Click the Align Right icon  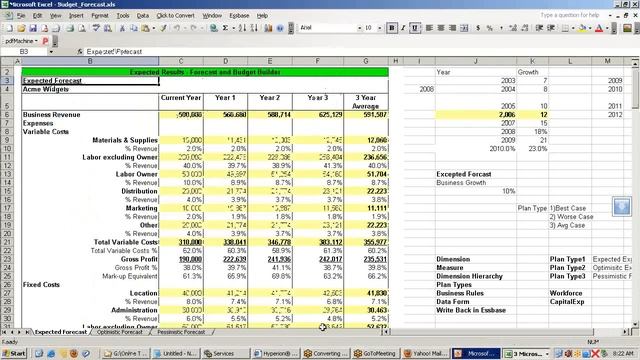click(x=452, y=28)
